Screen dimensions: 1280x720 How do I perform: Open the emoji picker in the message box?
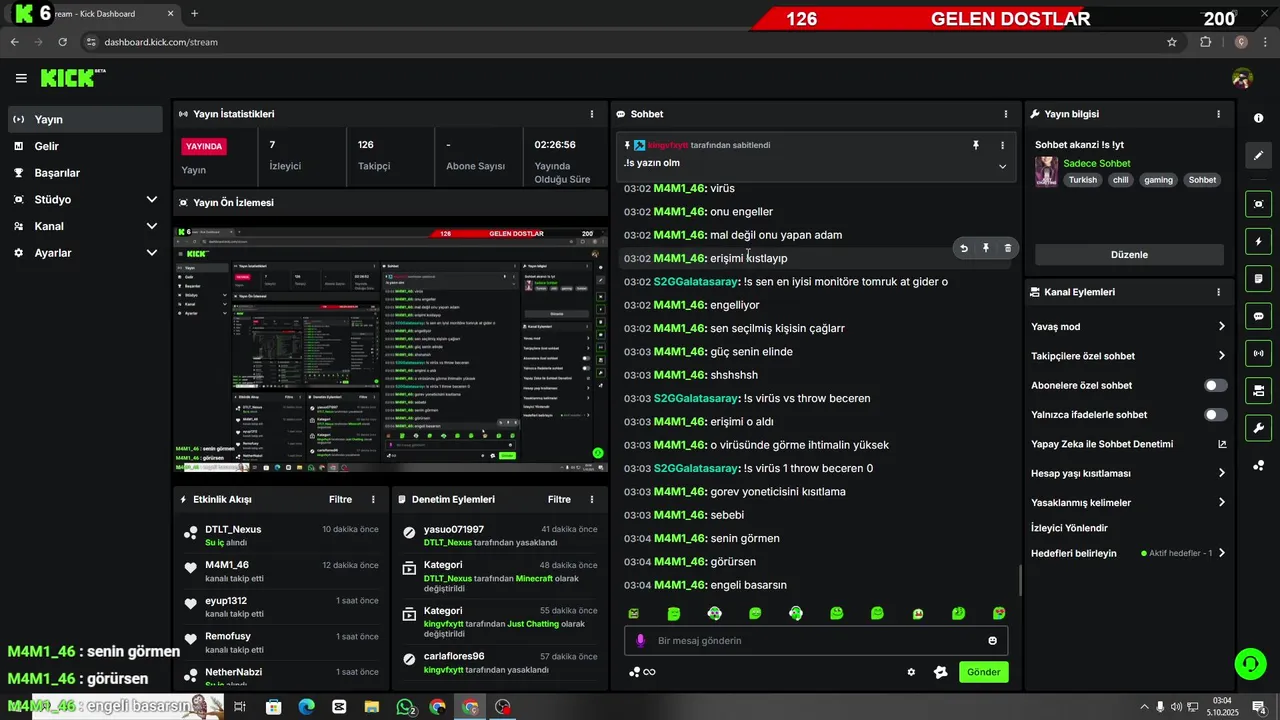(x=993, y=641)
